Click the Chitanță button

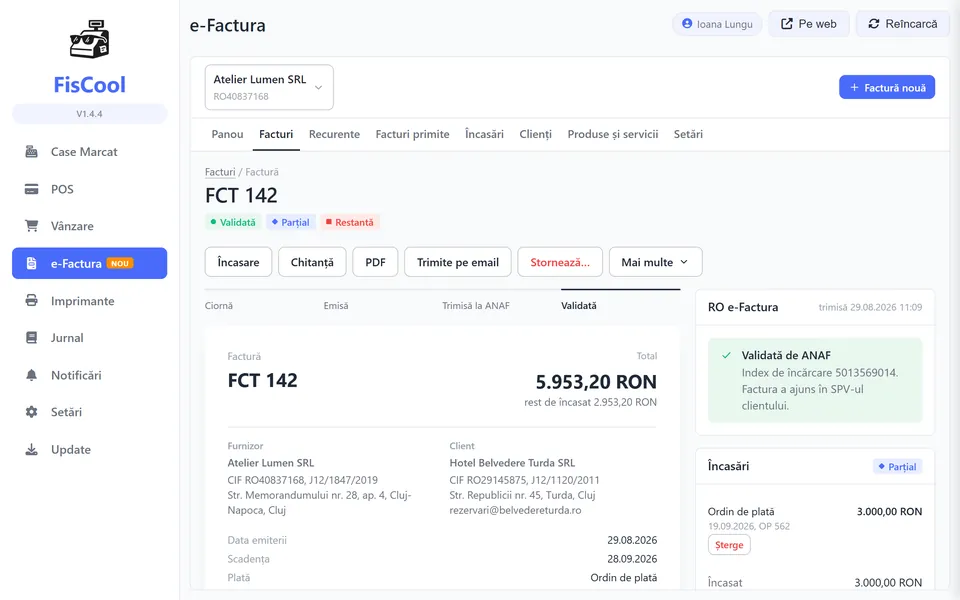point(312,262)
